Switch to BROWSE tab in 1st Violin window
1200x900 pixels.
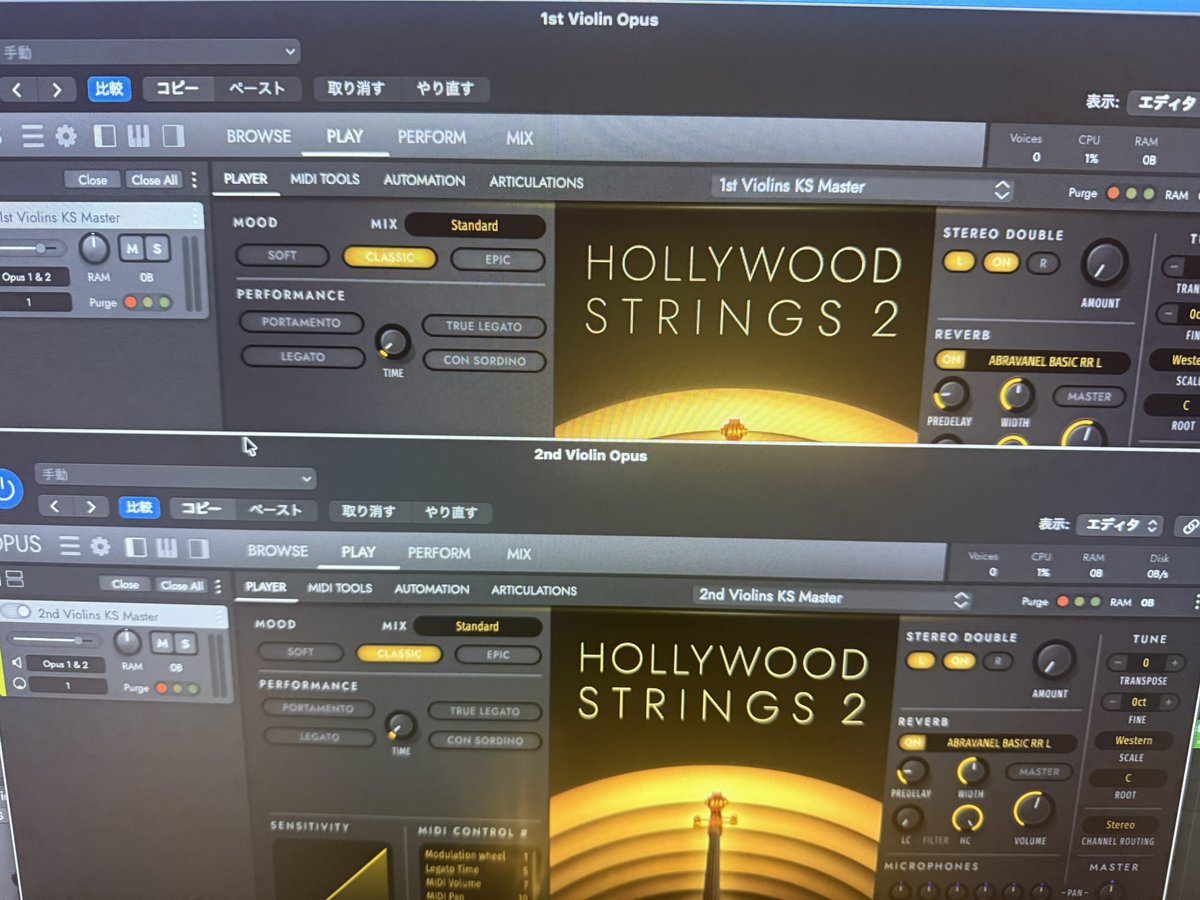click(259, 137)
